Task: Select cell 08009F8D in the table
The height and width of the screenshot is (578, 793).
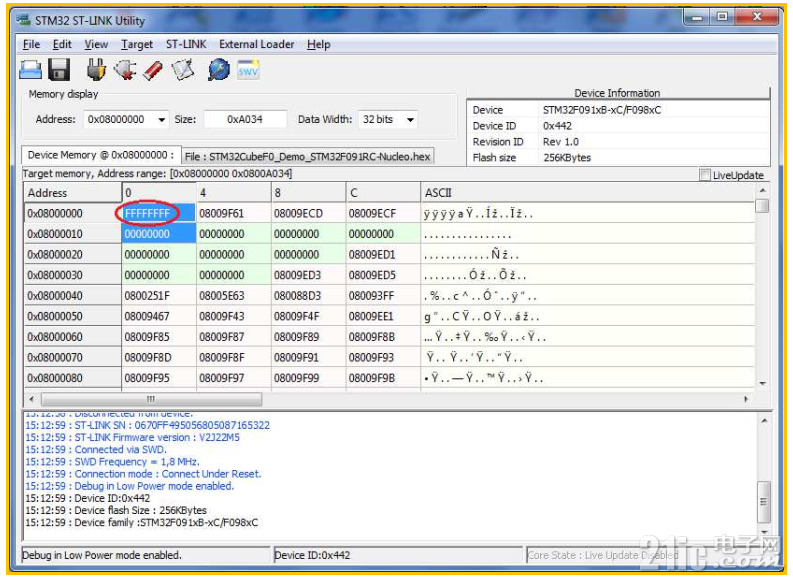Action: (x=158, y=358)
